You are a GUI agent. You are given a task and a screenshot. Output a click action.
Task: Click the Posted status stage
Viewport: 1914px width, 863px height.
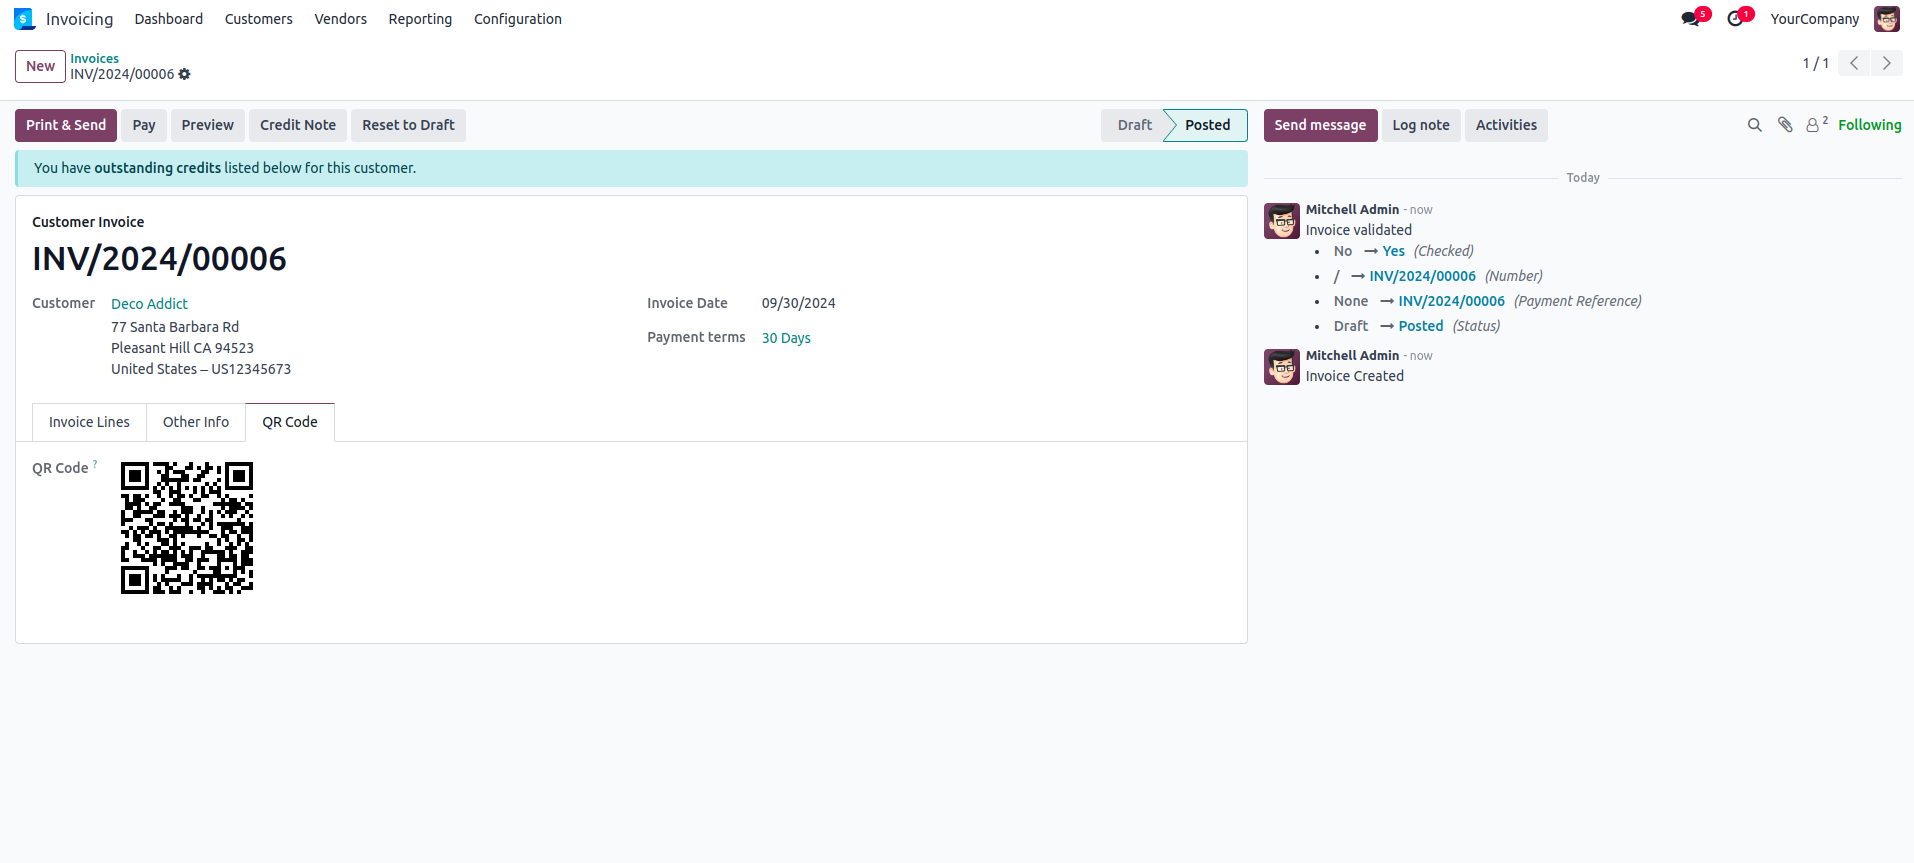pos(1208,125)
